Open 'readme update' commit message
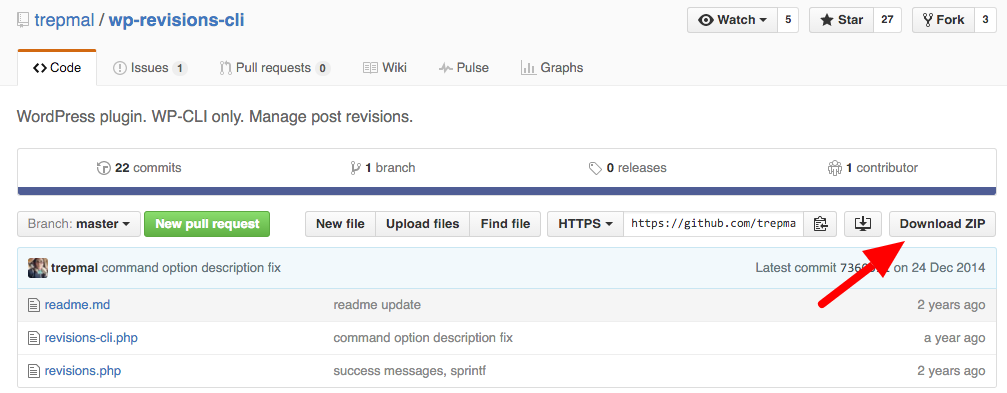This screenshot has height=393, width=1007. pos(377,304)
